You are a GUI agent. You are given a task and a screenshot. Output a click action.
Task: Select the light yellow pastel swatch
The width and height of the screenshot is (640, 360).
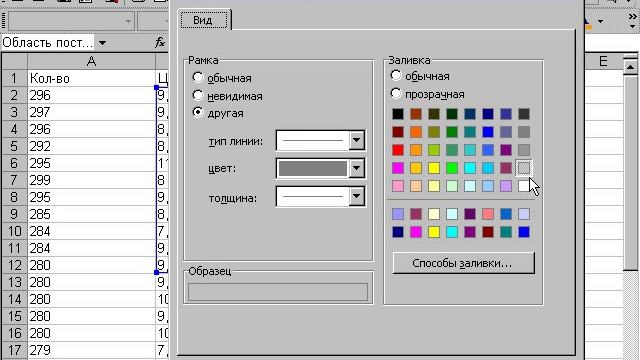[434, 186]
